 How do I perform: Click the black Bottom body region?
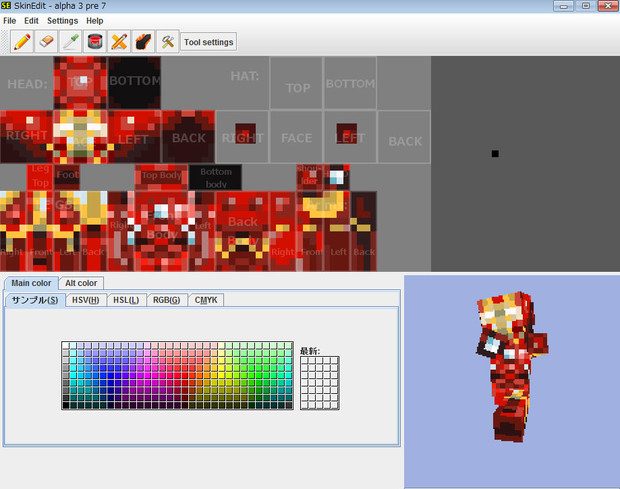(215, 177)
